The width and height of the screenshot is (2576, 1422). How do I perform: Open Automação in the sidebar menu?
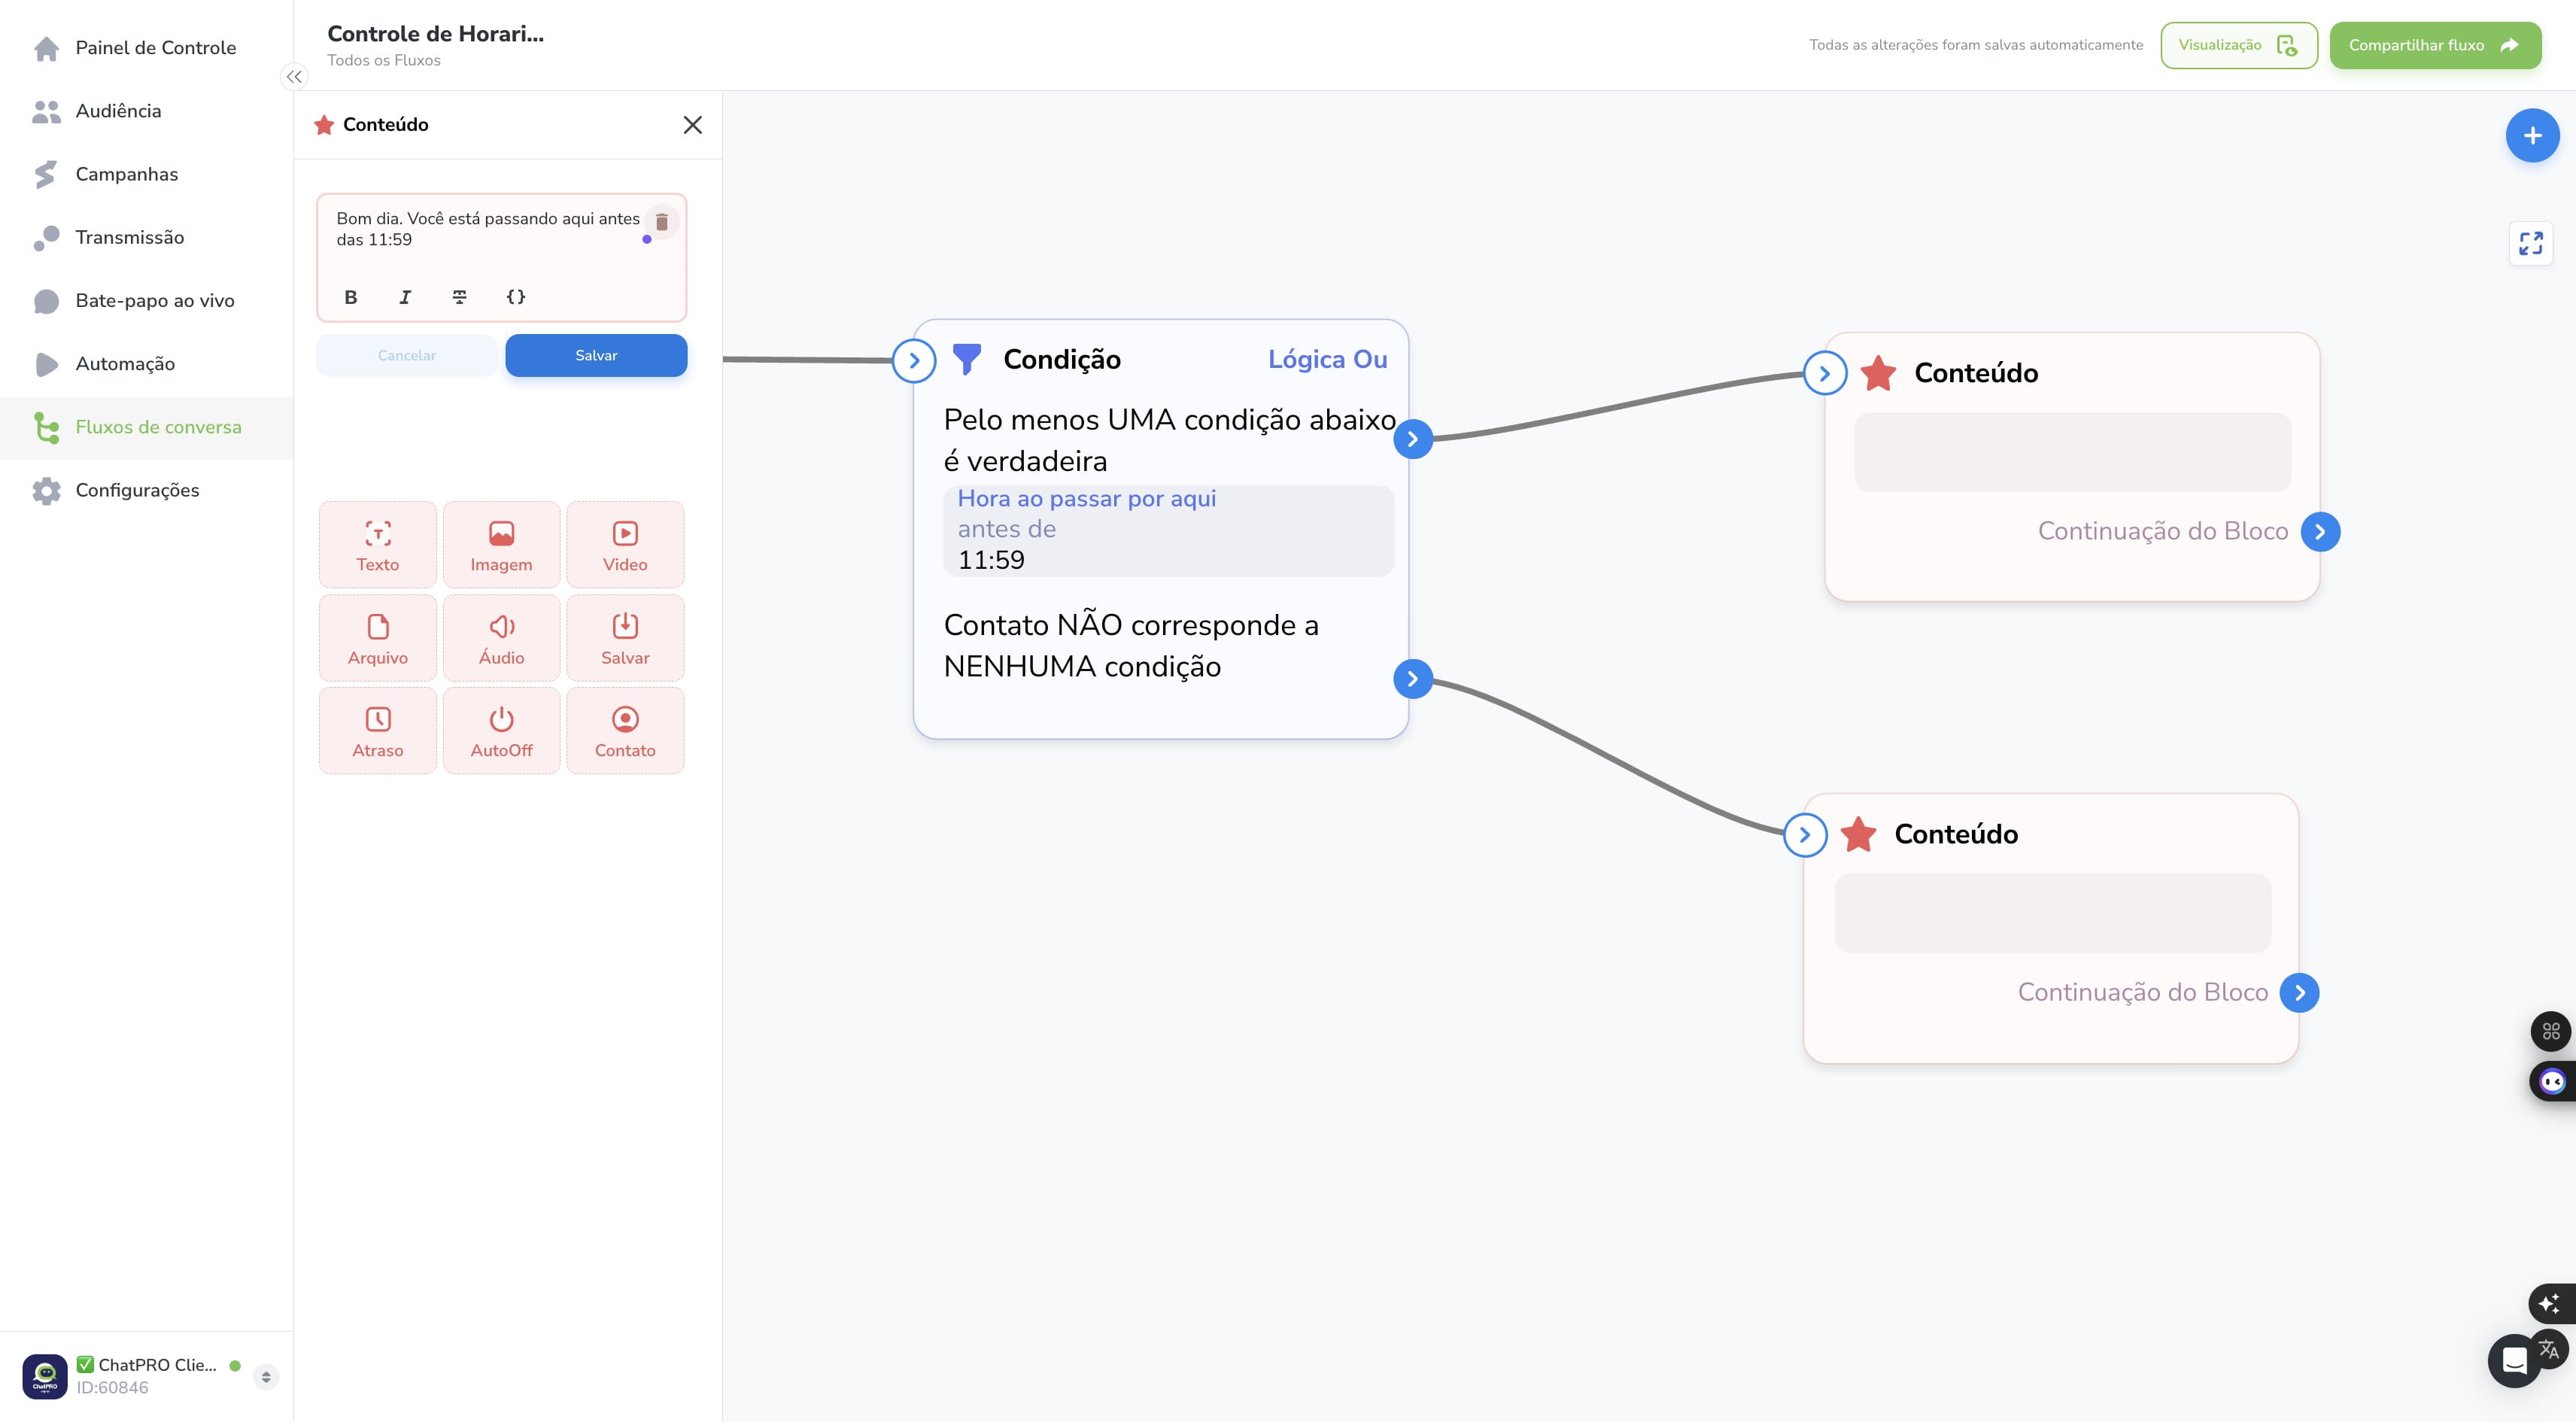pos(125,364)
